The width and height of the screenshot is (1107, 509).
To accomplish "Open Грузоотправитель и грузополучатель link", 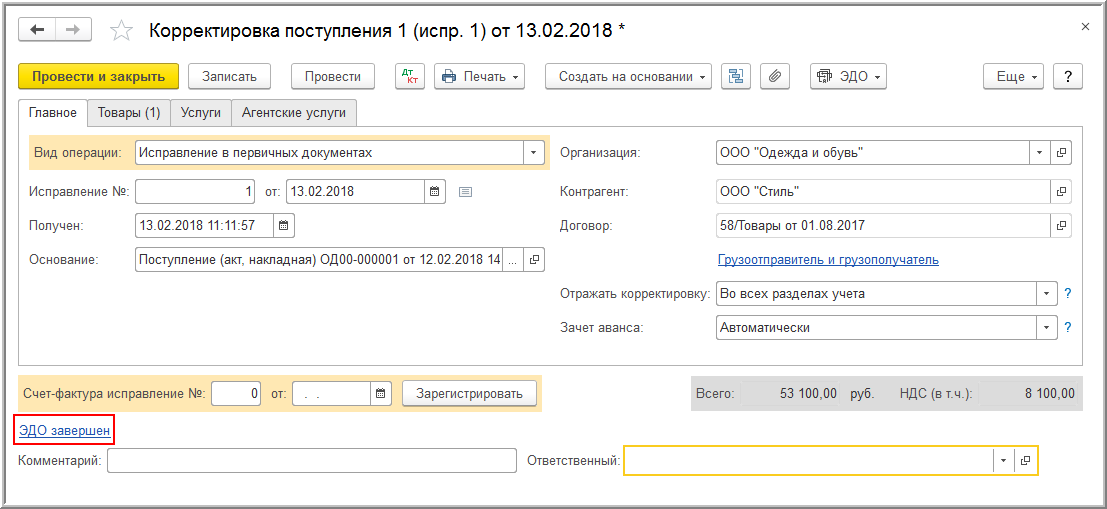I will [828, 260].
